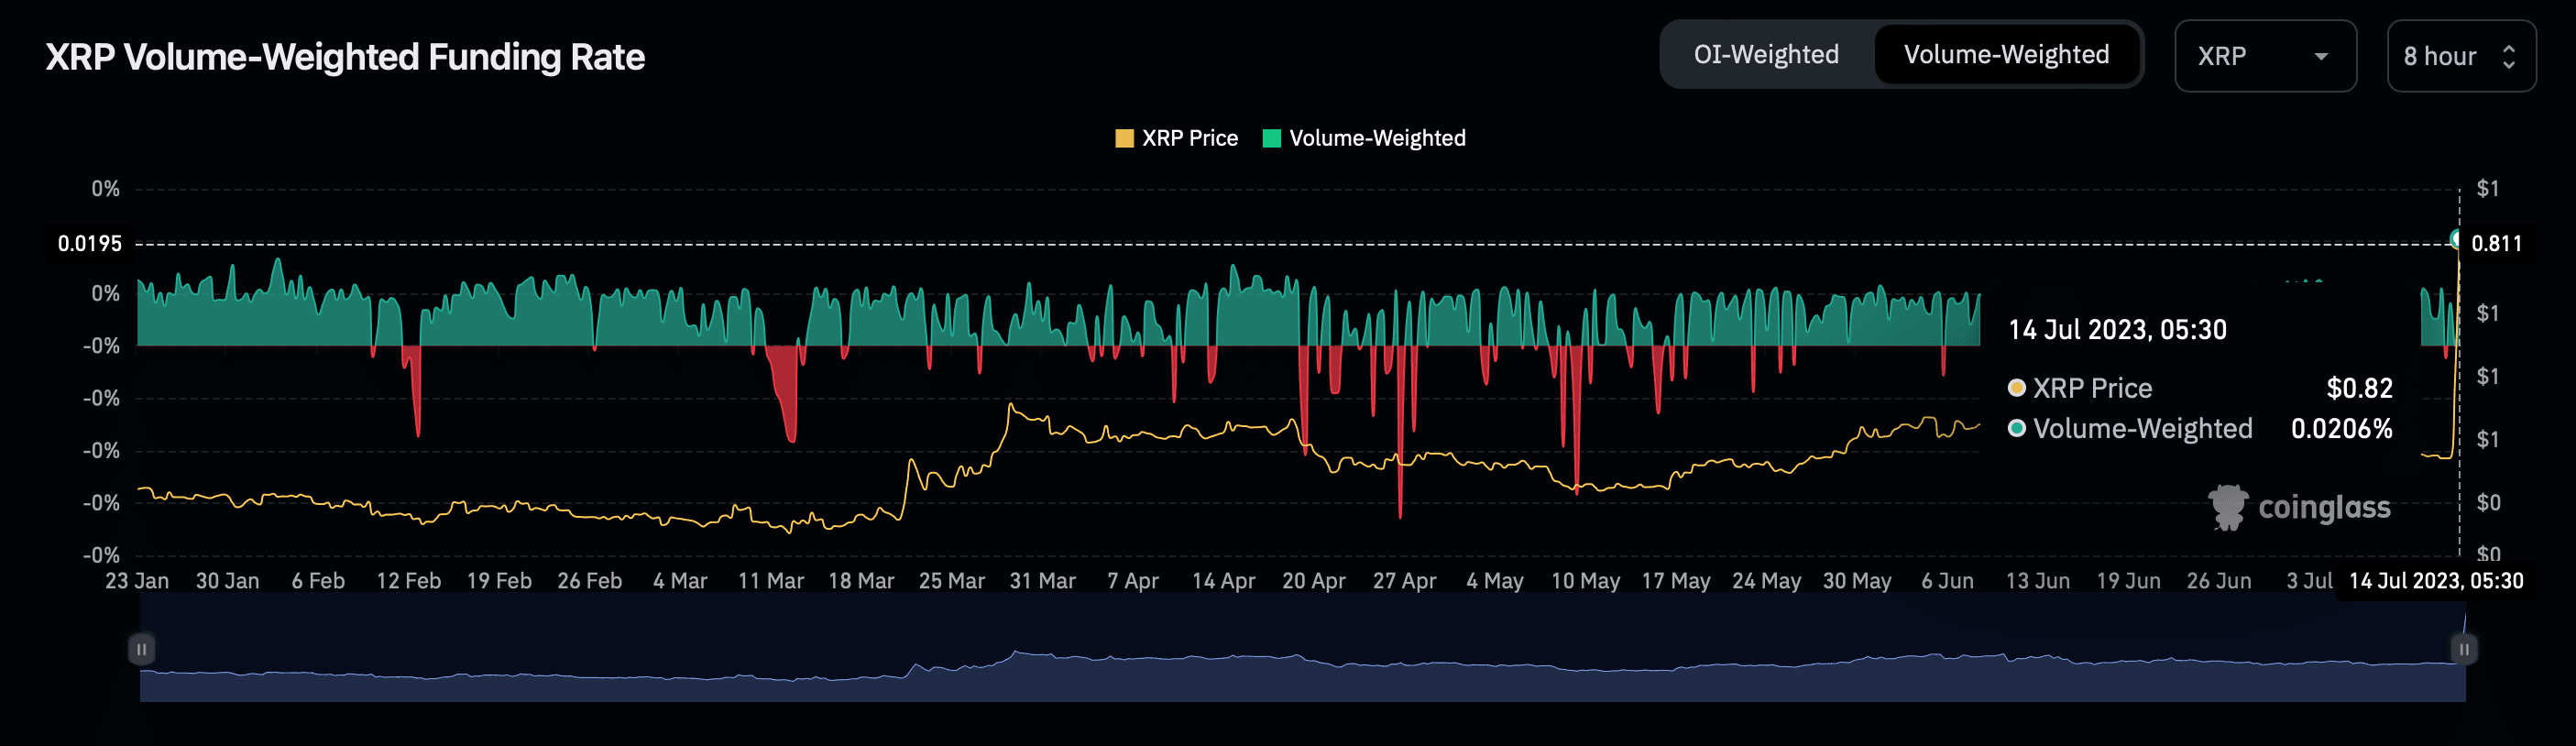Click the tooltip date 14 Jul 2023, 05:30
Screen dimensions: 2576x746
click(x=2118, y=330)
